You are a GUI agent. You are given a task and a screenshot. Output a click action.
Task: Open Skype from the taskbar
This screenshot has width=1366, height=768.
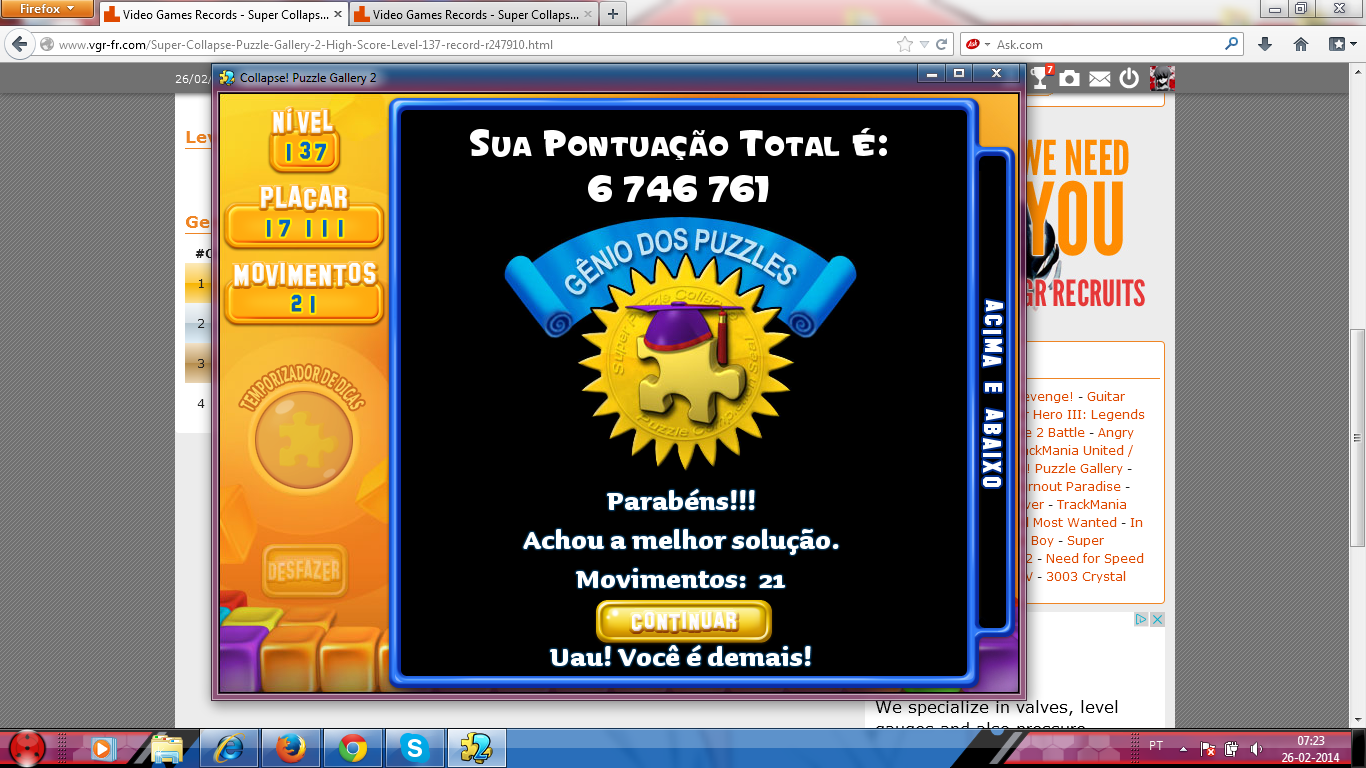coord(414,748)
